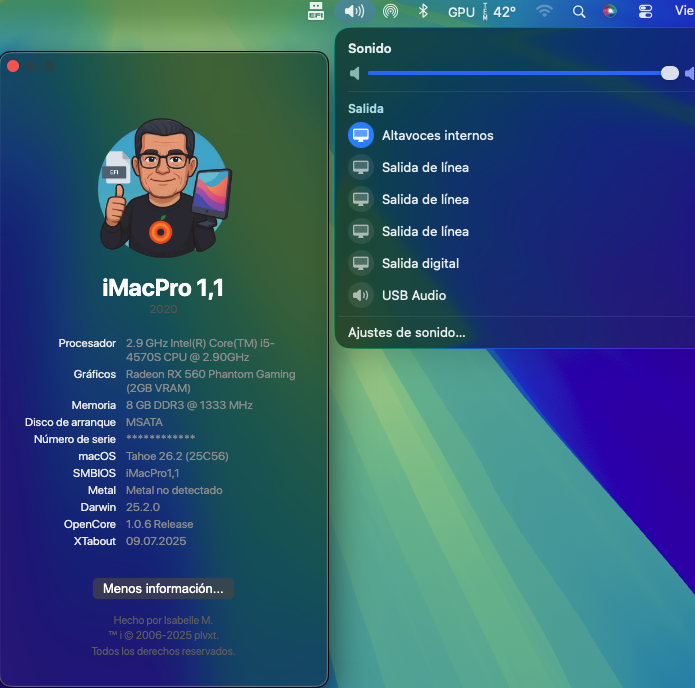
Task: Choose USB Audio output device icon
Action: [361, 295]
